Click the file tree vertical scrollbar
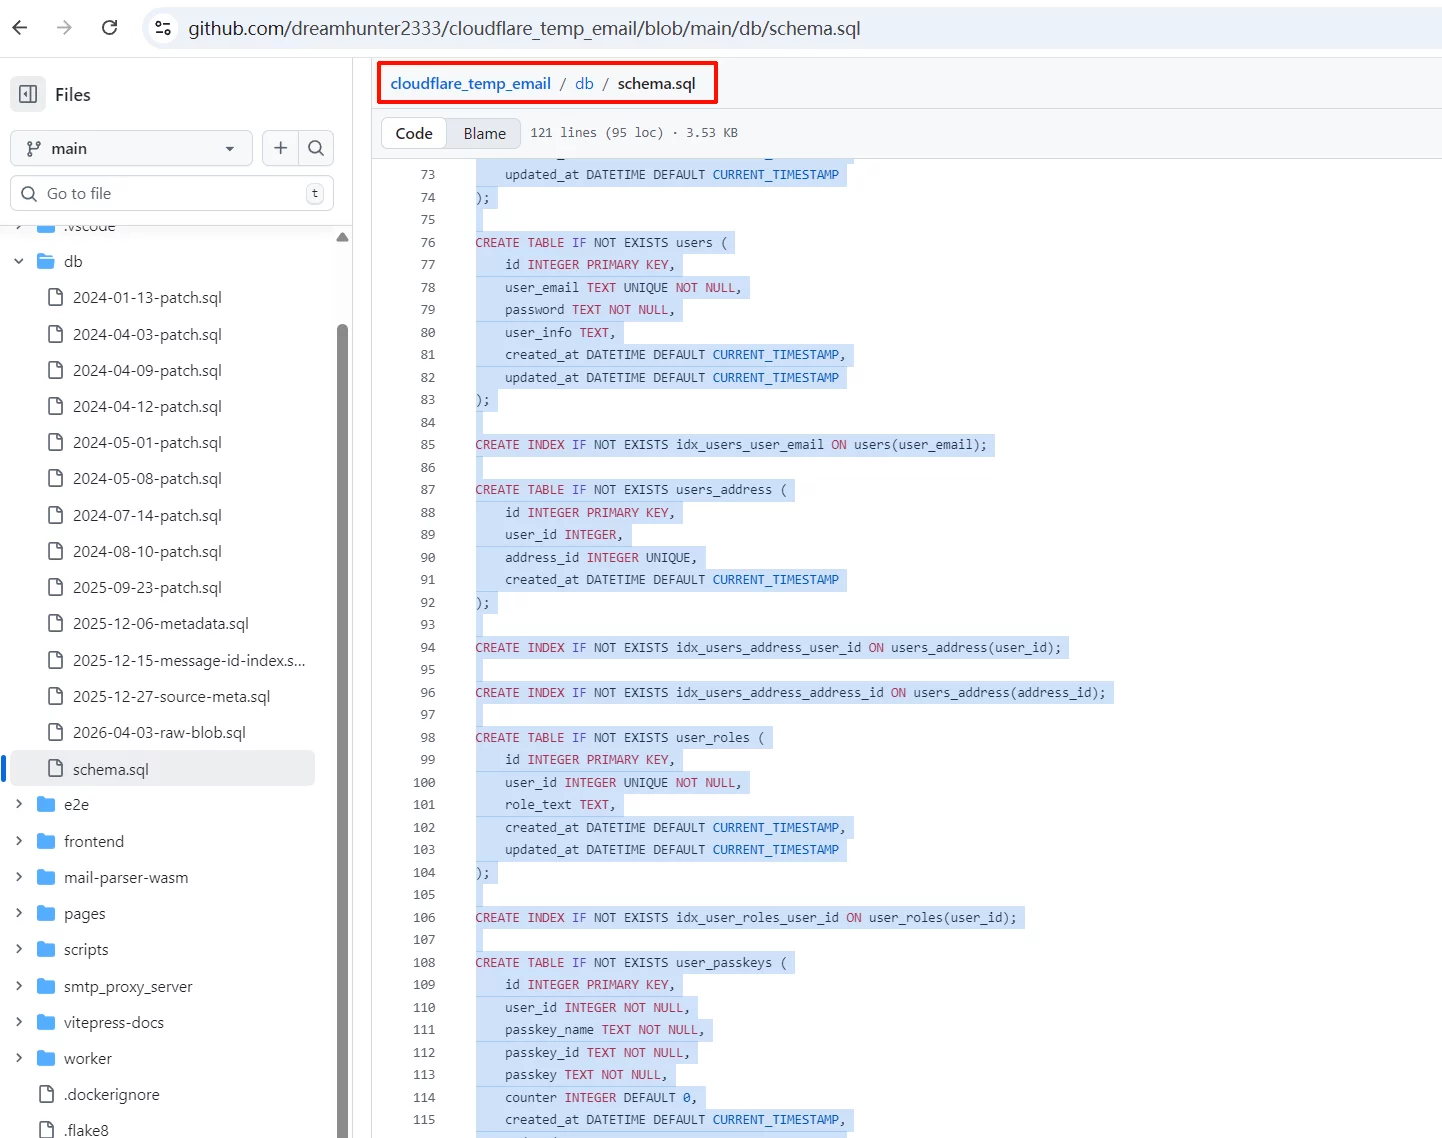 click(343, 700)
